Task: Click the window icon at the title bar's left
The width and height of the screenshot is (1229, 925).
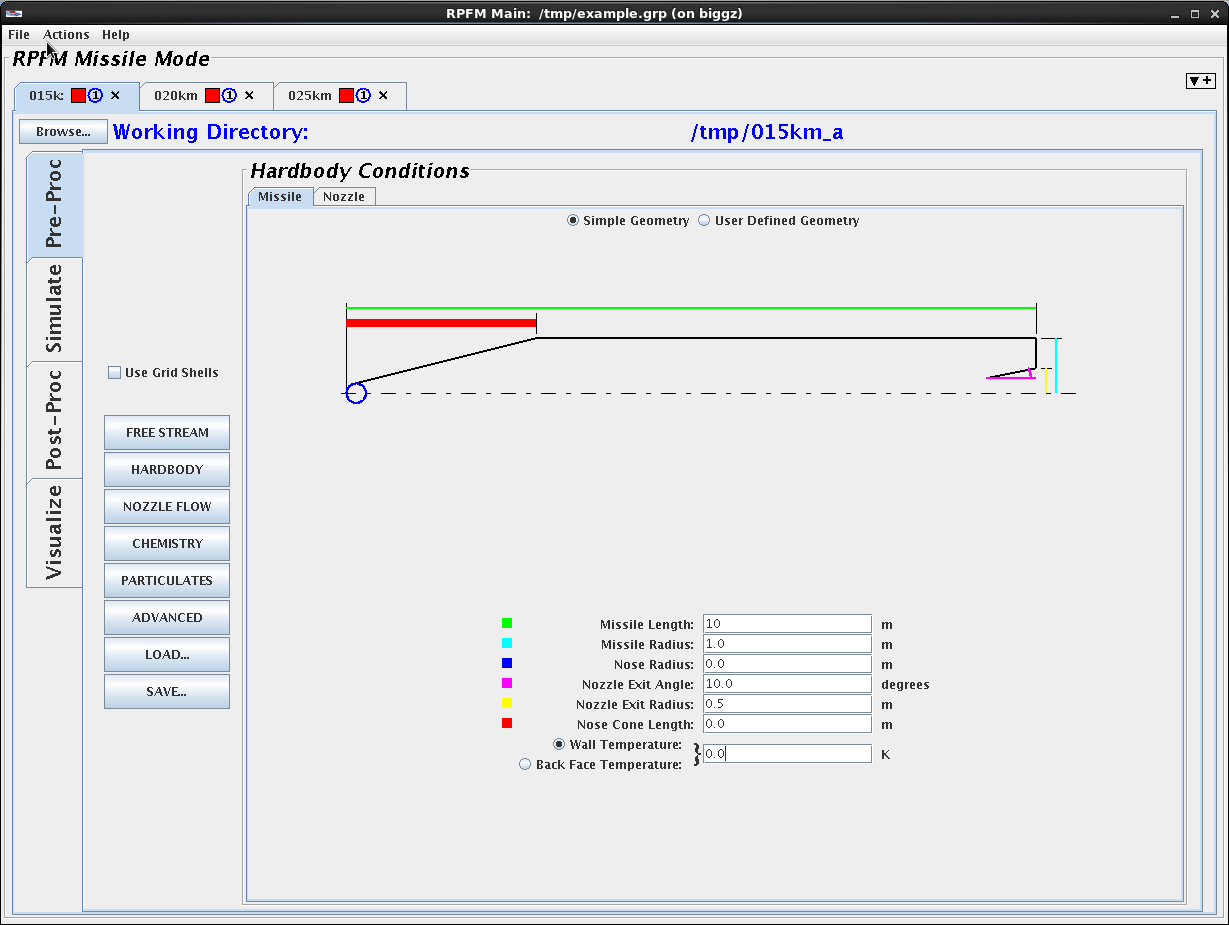Action: click(14, 13)
